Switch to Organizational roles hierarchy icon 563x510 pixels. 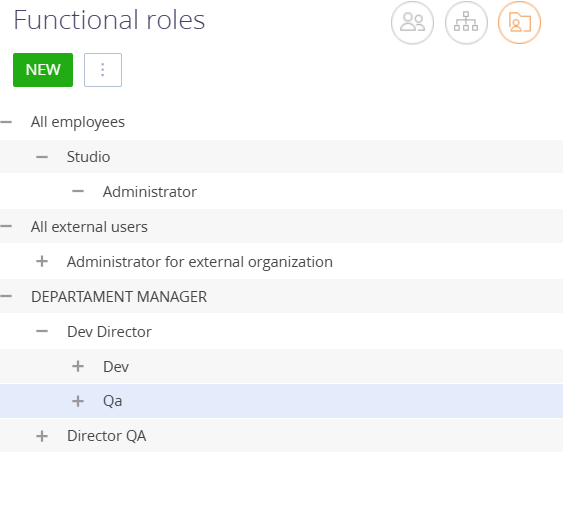pos(466,23)
